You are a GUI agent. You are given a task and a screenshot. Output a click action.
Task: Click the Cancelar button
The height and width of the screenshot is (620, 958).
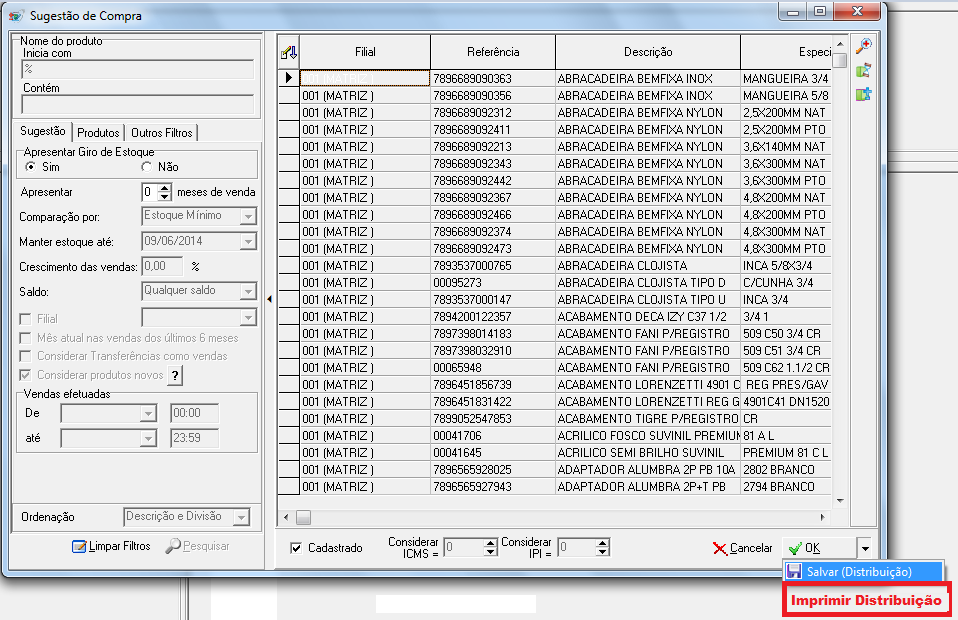[743, 549]
